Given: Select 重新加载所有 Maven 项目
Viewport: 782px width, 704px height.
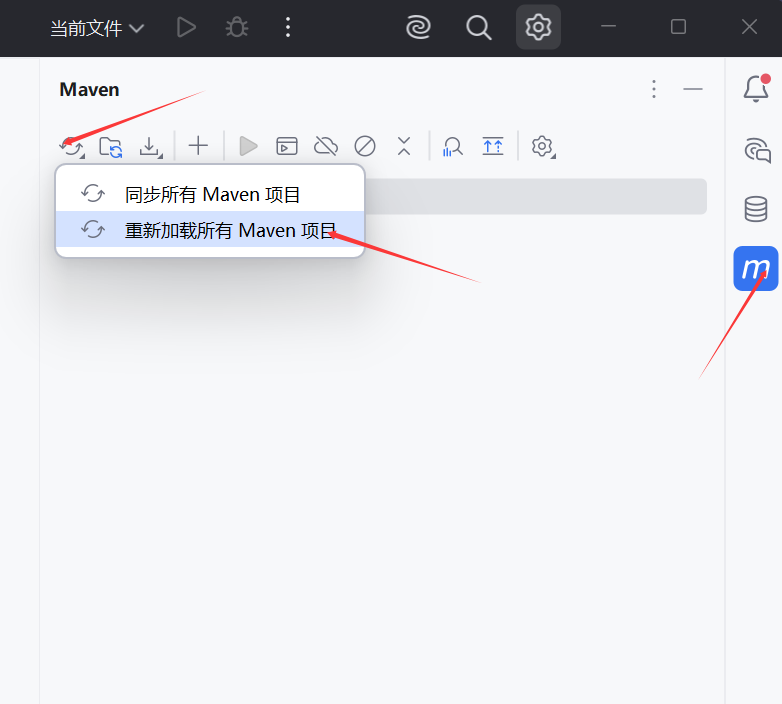Looking at the screenshot, I should 210,230.
